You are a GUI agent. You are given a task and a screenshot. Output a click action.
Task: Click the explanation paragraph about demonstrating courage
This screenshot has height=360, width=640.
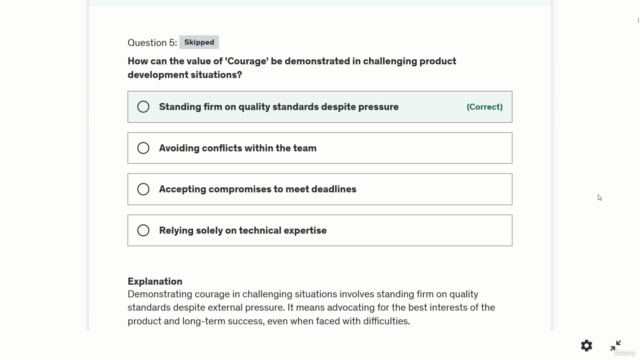pos(311,308)
